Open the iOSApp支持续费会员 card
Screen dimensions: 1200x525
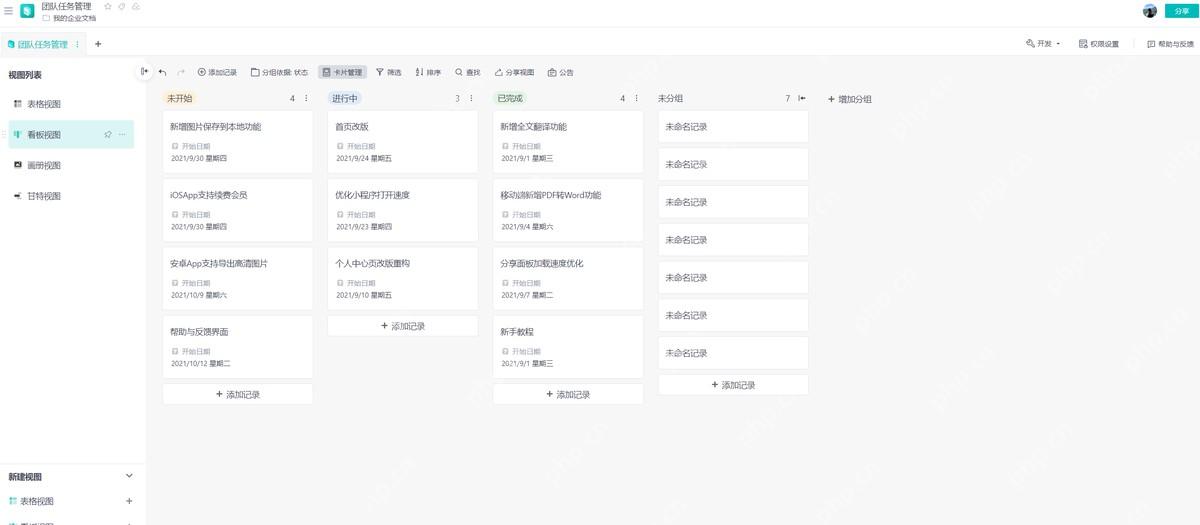[x=238, y=209]
